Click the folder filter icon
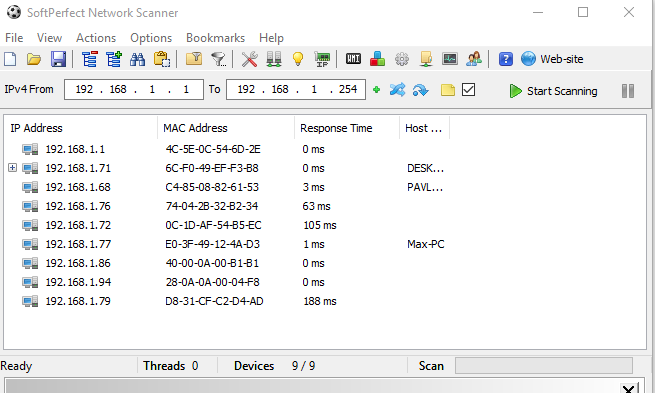 click(x=193, y=59)
